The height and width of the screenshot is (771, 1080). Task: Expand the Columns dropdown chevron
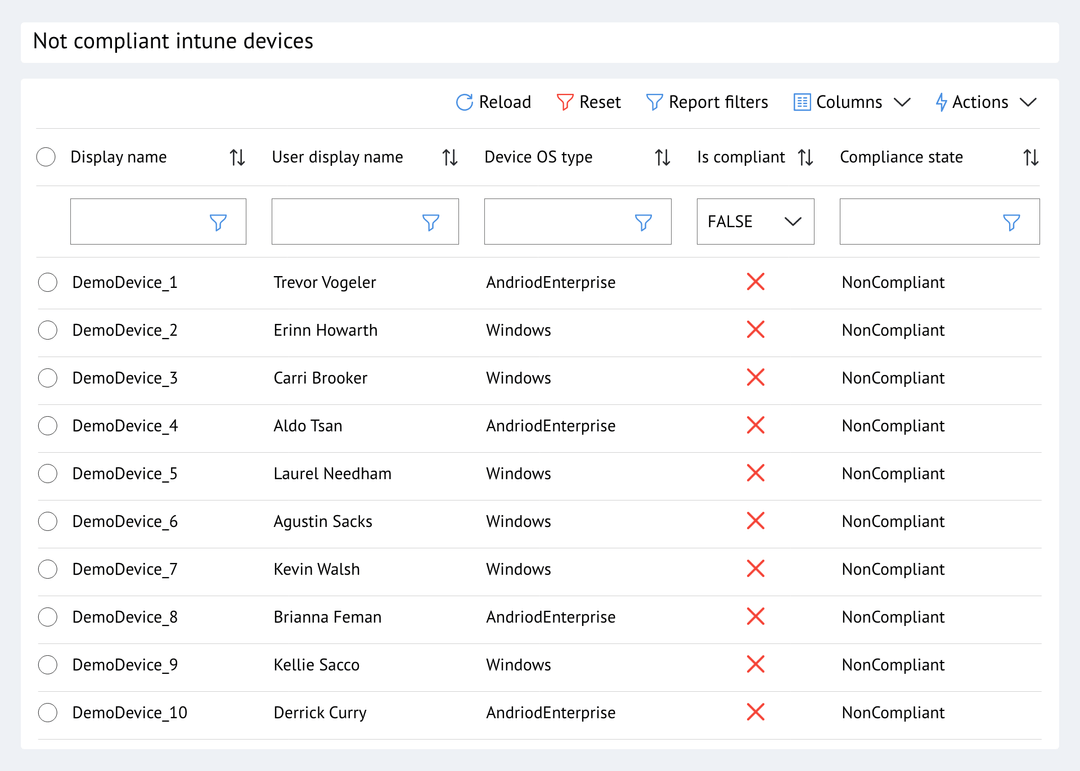[x=903, y=102]
